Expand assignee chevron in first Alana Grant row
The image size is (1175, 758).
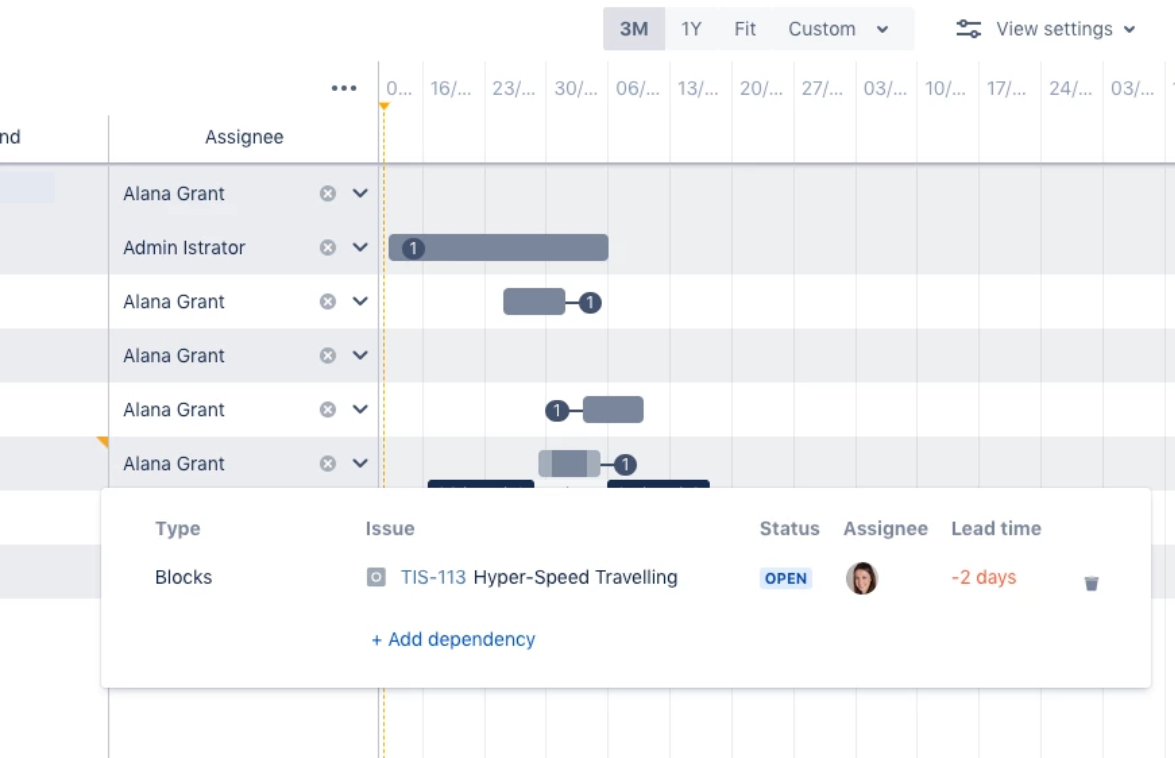[x=360, y=193]
